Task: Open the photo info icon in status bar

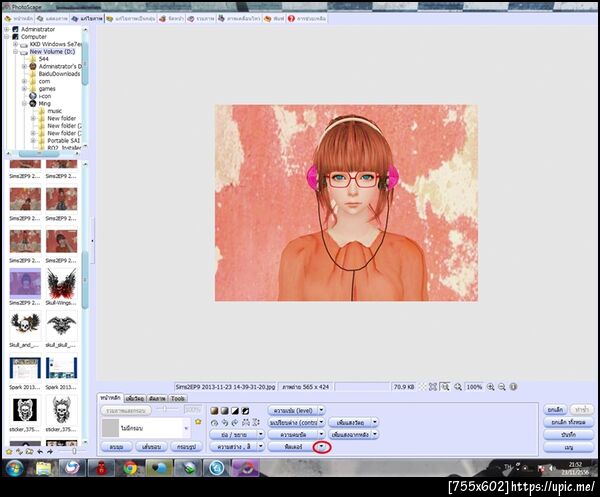Action: pyautogui.click(x=514, y=387)
